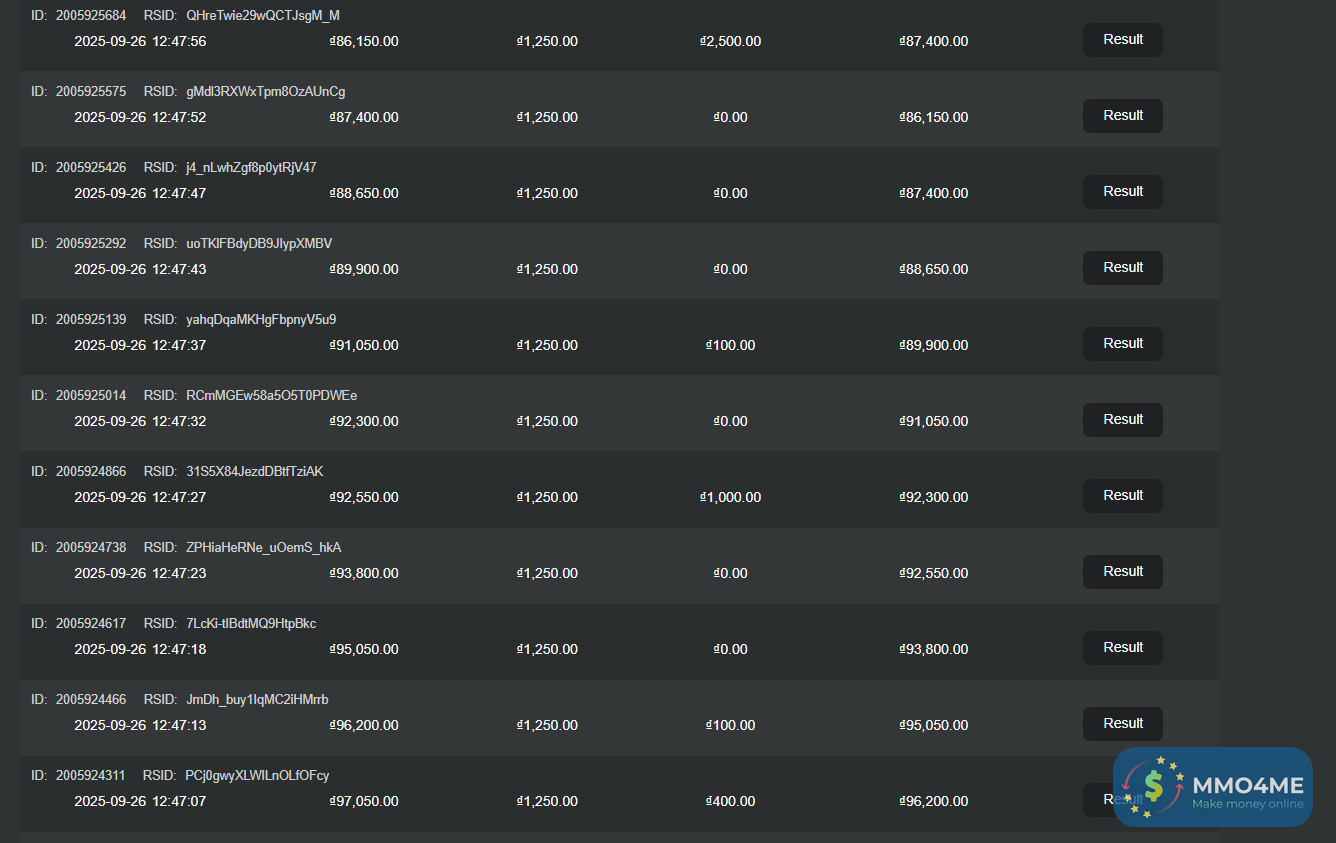The image size is (1336, 843).
Task: Select the ₫97,050.00 balance value
Action: pos(364,801)
